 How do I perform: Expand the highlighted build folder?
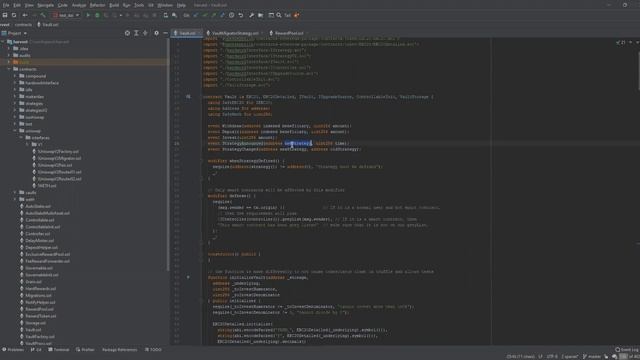click(x=9, y=62)
